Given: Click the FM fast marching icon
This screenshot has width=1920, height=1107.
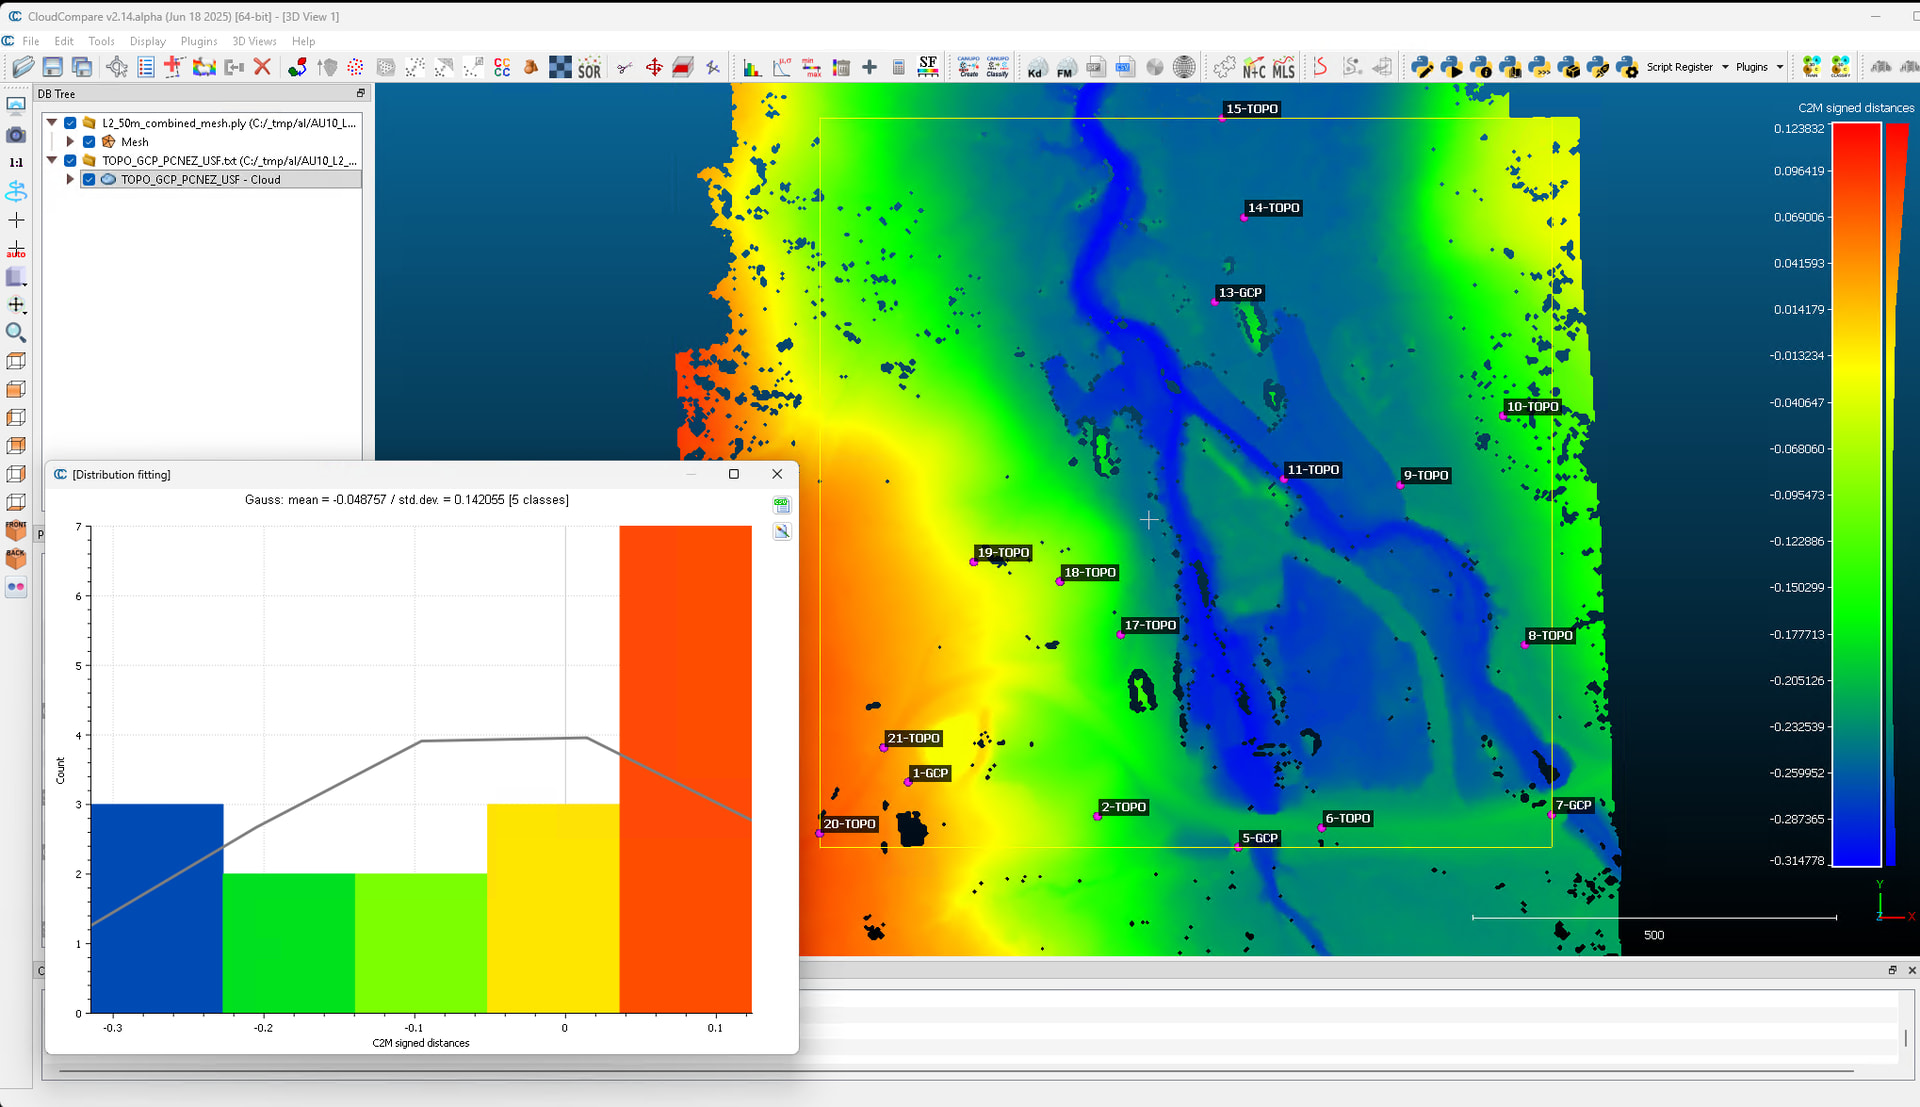Looking at the screenshot, I should [1066, 67].
